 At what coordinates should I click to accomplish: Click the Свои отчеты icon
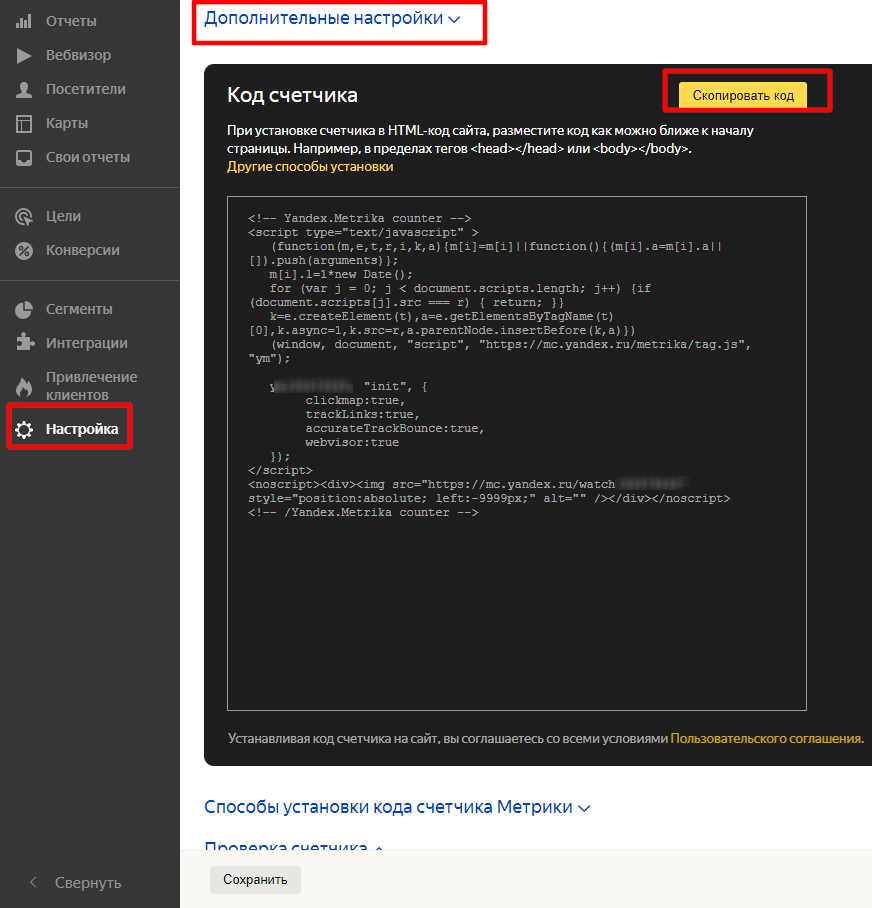point(24,158)
